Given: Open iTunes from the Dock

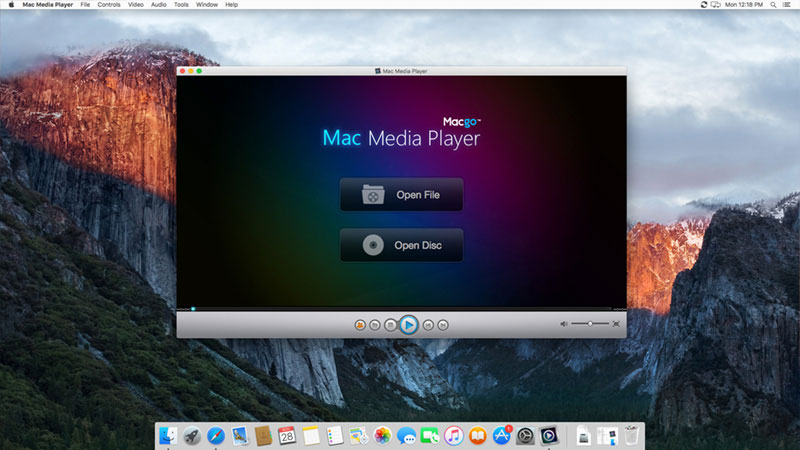Looking at the screenshot, I should tap(454, 436).
